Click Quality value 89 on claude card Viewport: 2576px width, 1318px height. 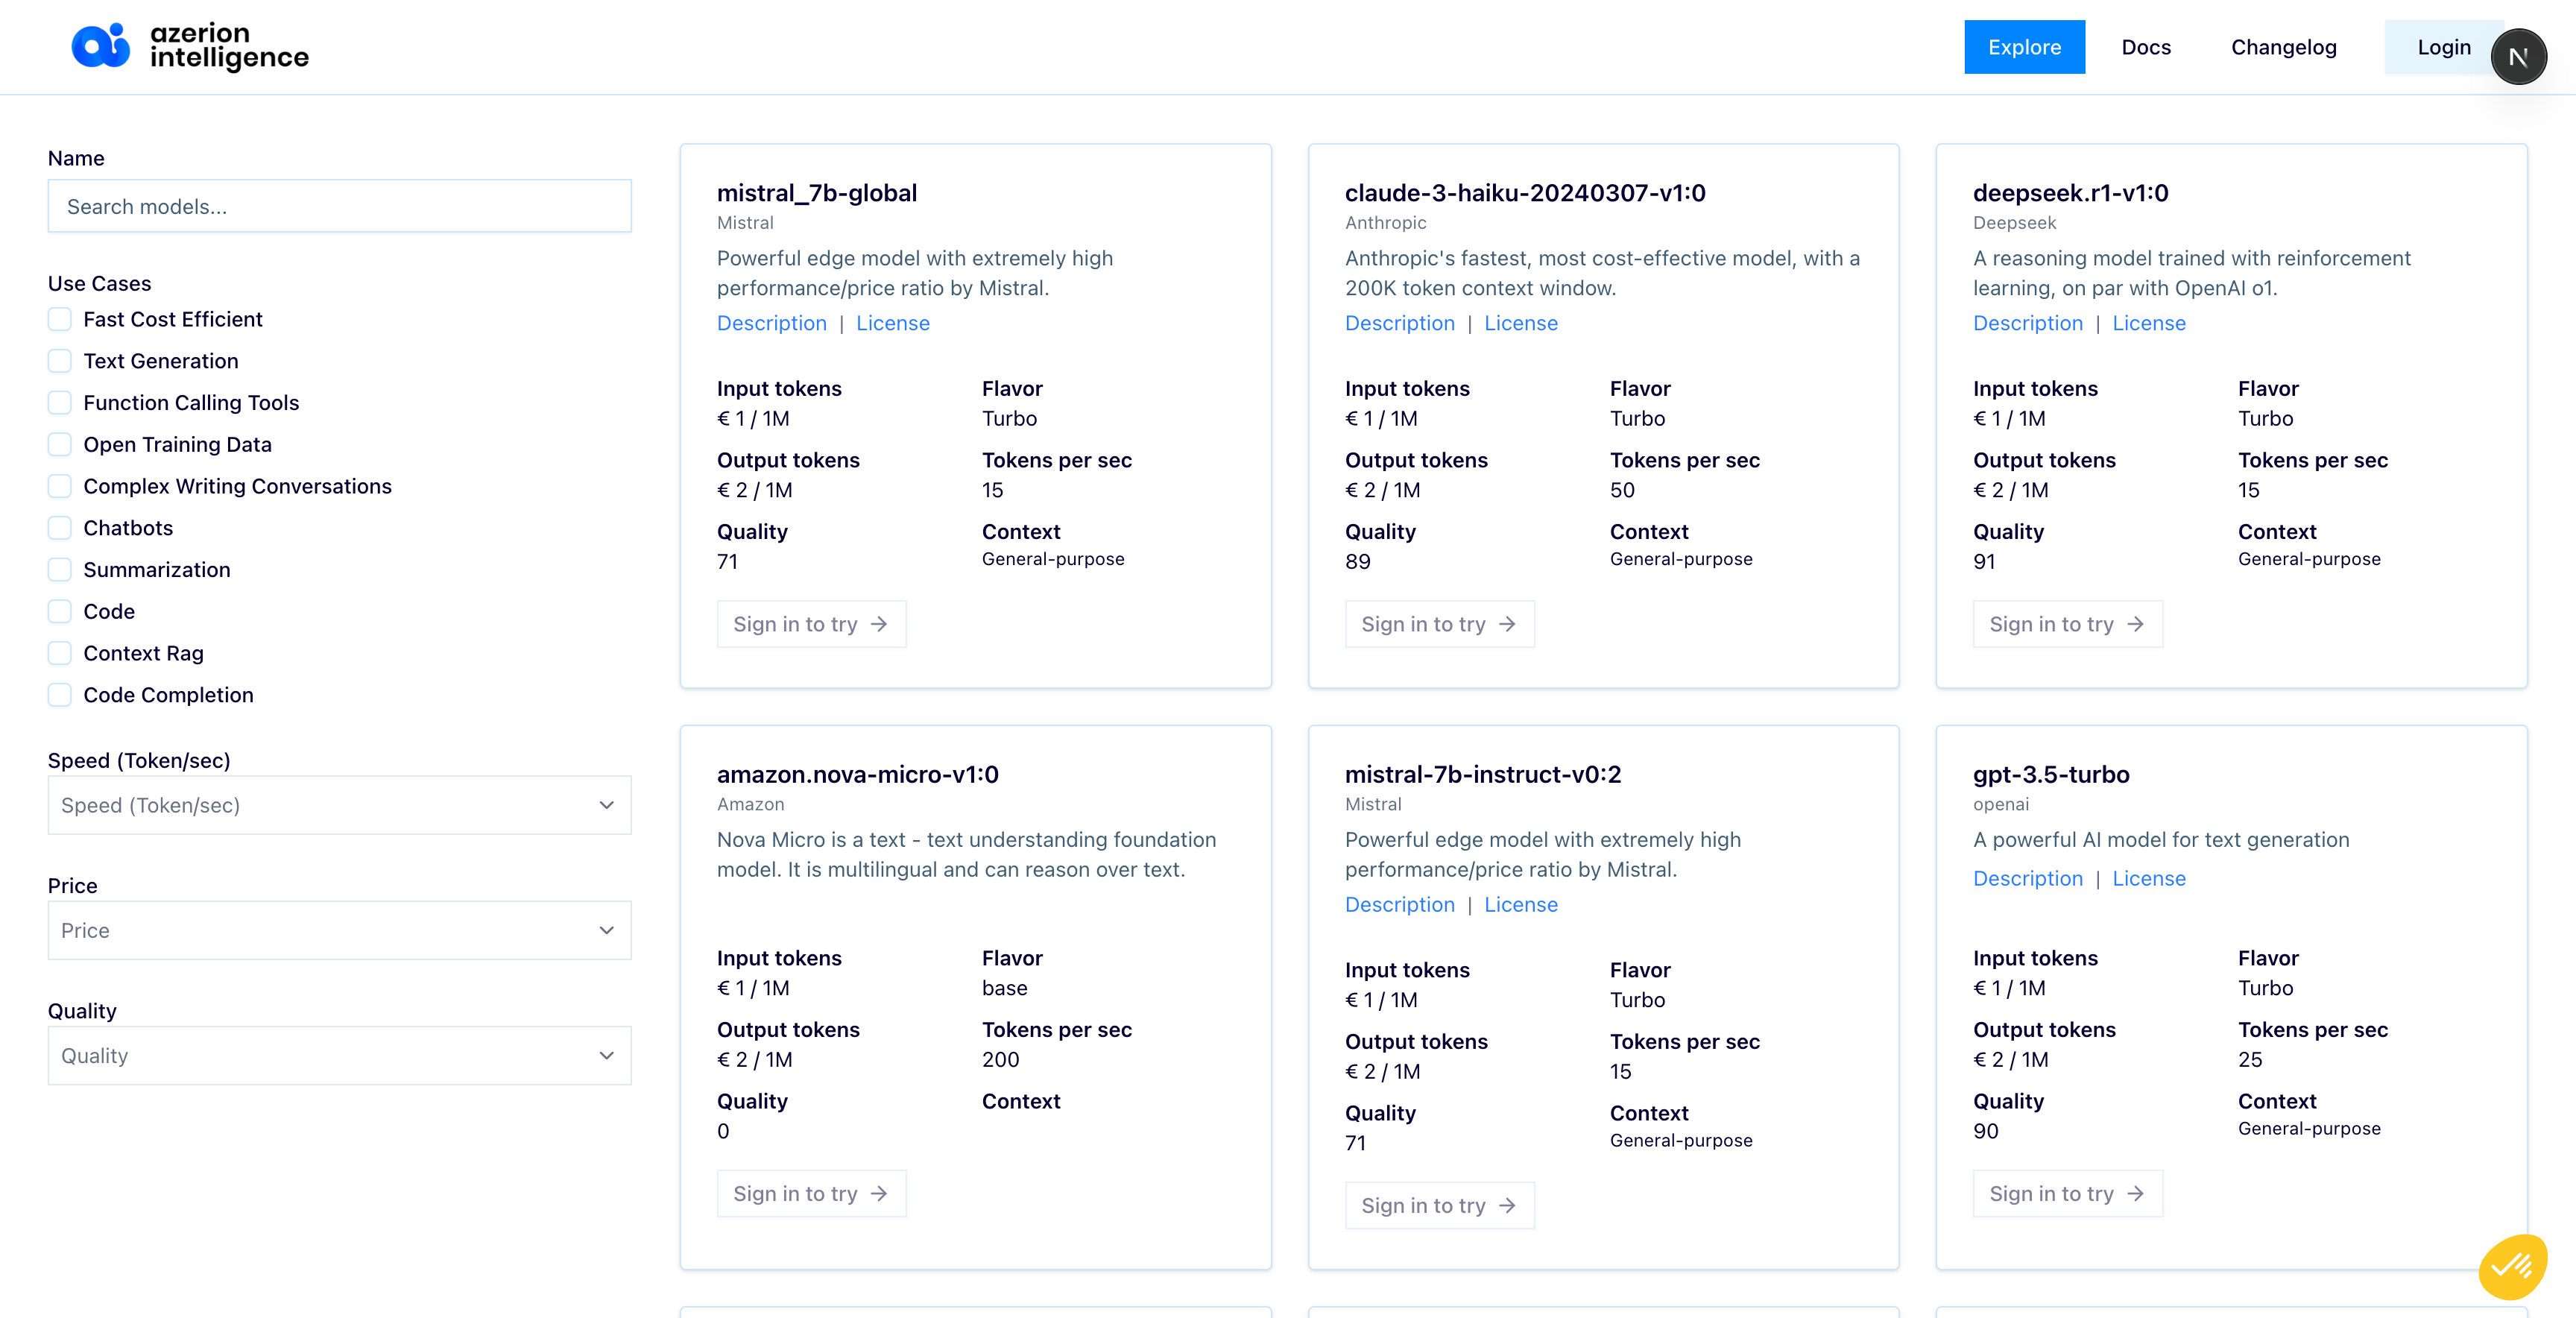(1357, 561)
